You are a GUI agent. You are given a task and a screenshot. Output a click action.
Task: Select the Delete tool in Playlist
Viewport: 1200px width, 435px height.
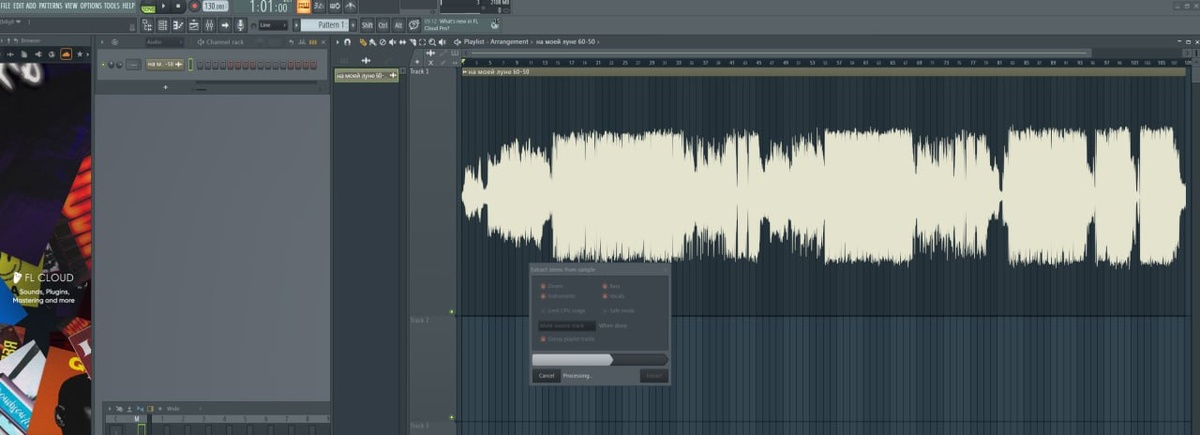(382, 42)
